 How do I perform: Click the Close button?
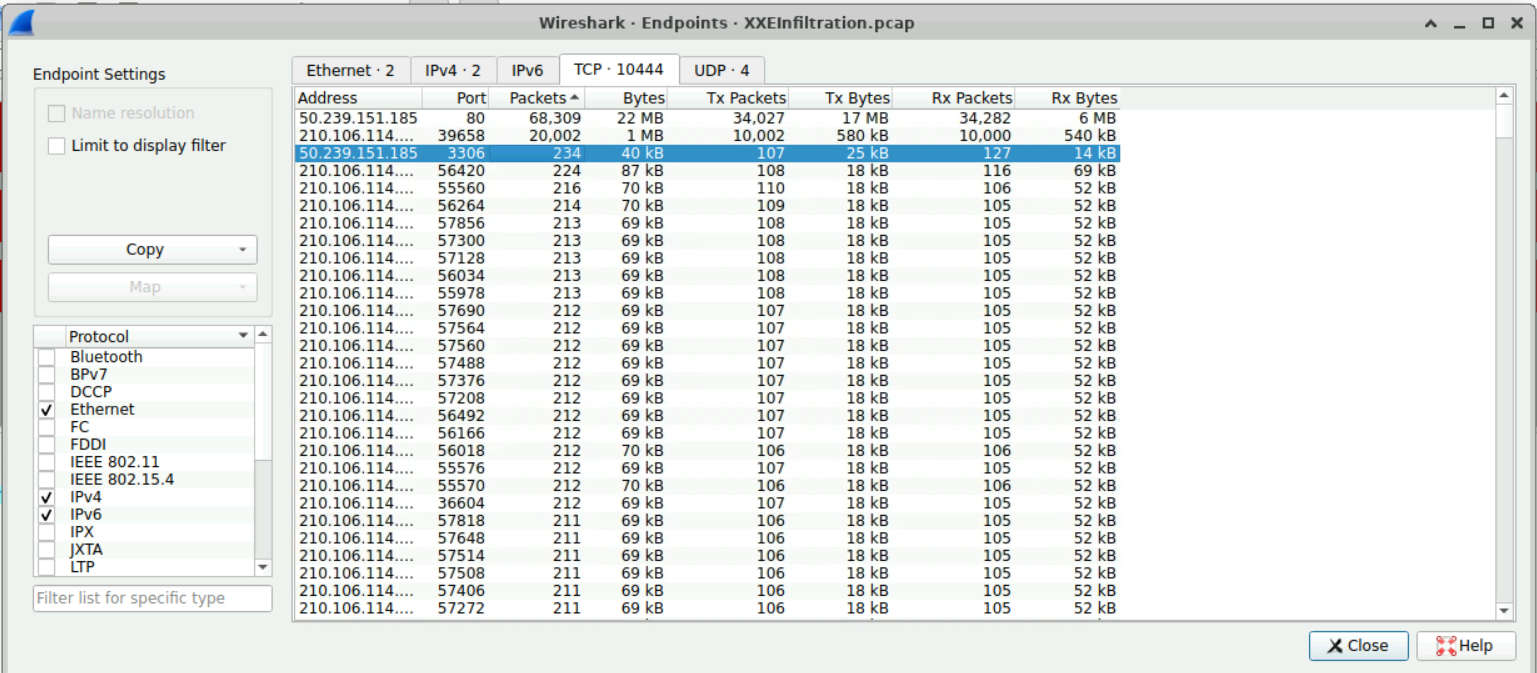click(1358, 646)
